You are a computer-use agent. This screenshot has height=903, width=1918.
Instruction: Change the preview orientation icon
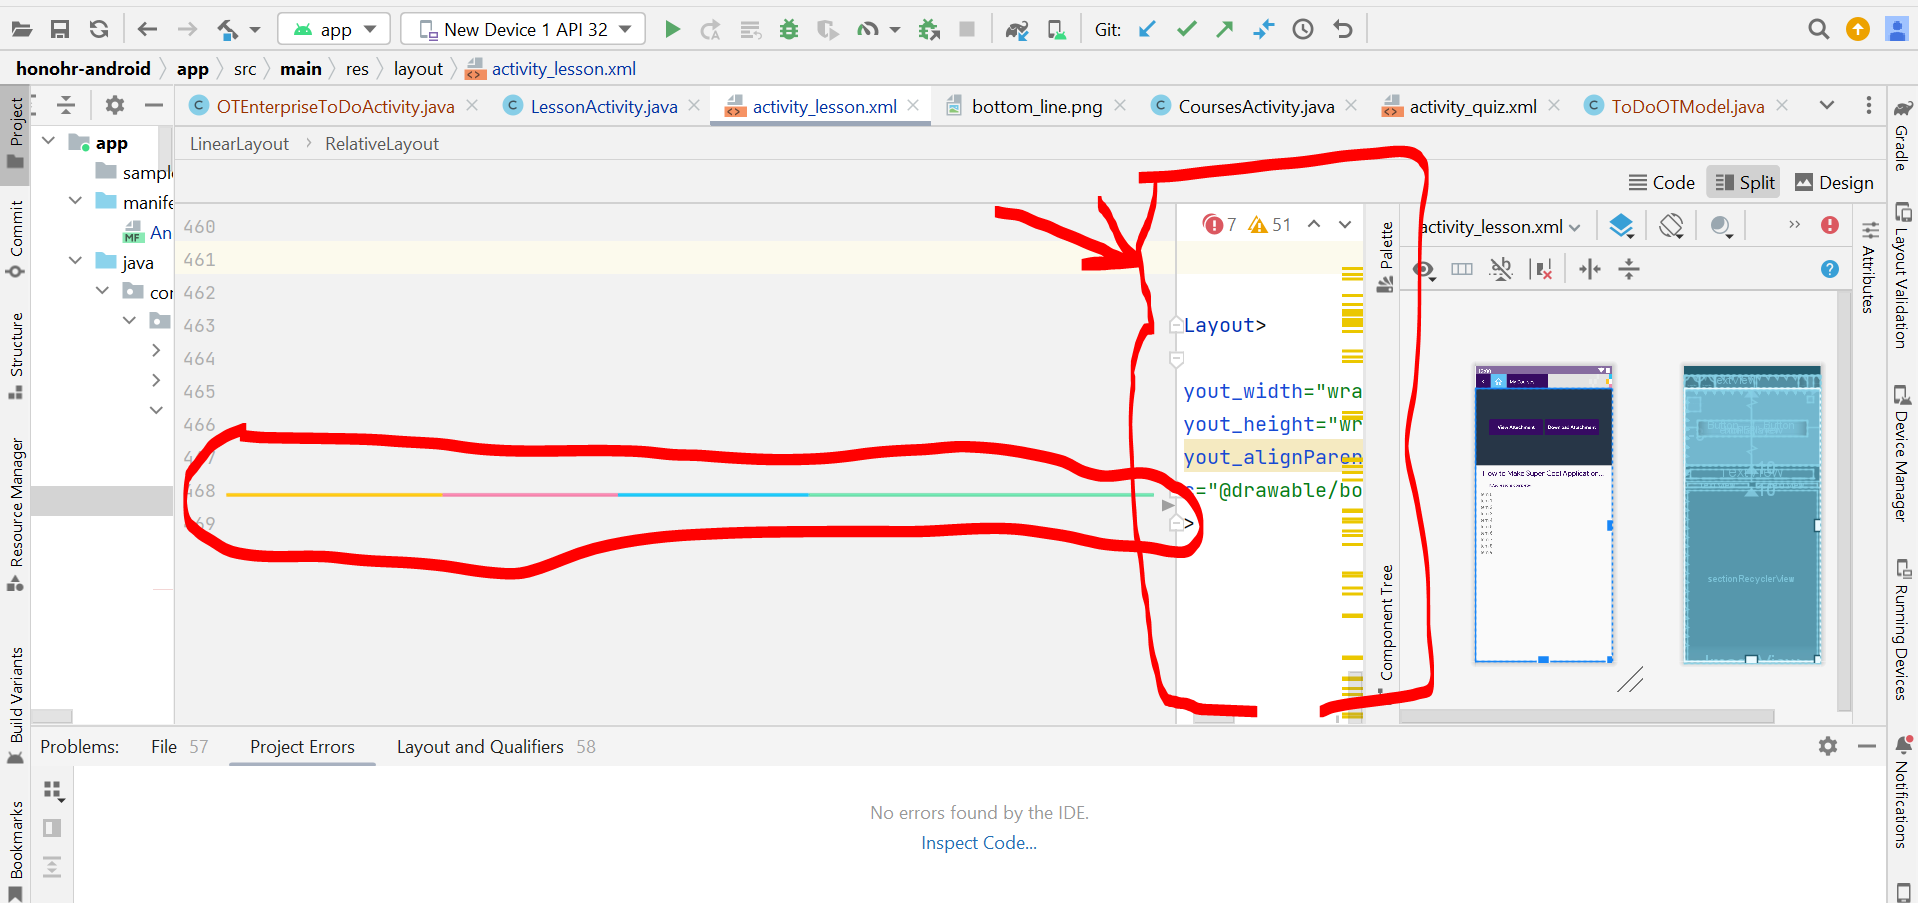1671,226
